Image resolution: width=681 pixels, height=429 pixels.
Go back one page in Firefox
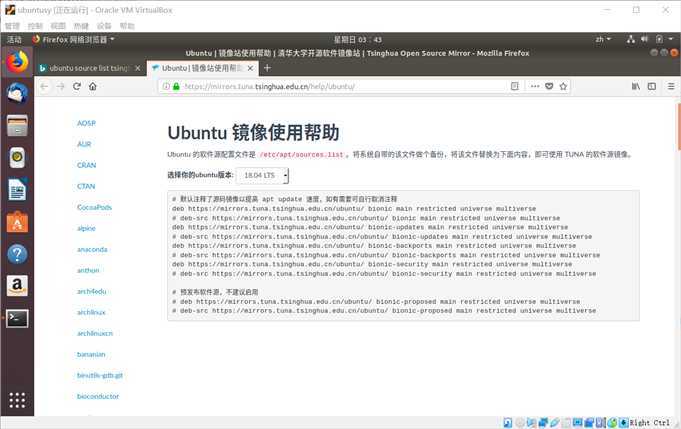click(44, 86)
